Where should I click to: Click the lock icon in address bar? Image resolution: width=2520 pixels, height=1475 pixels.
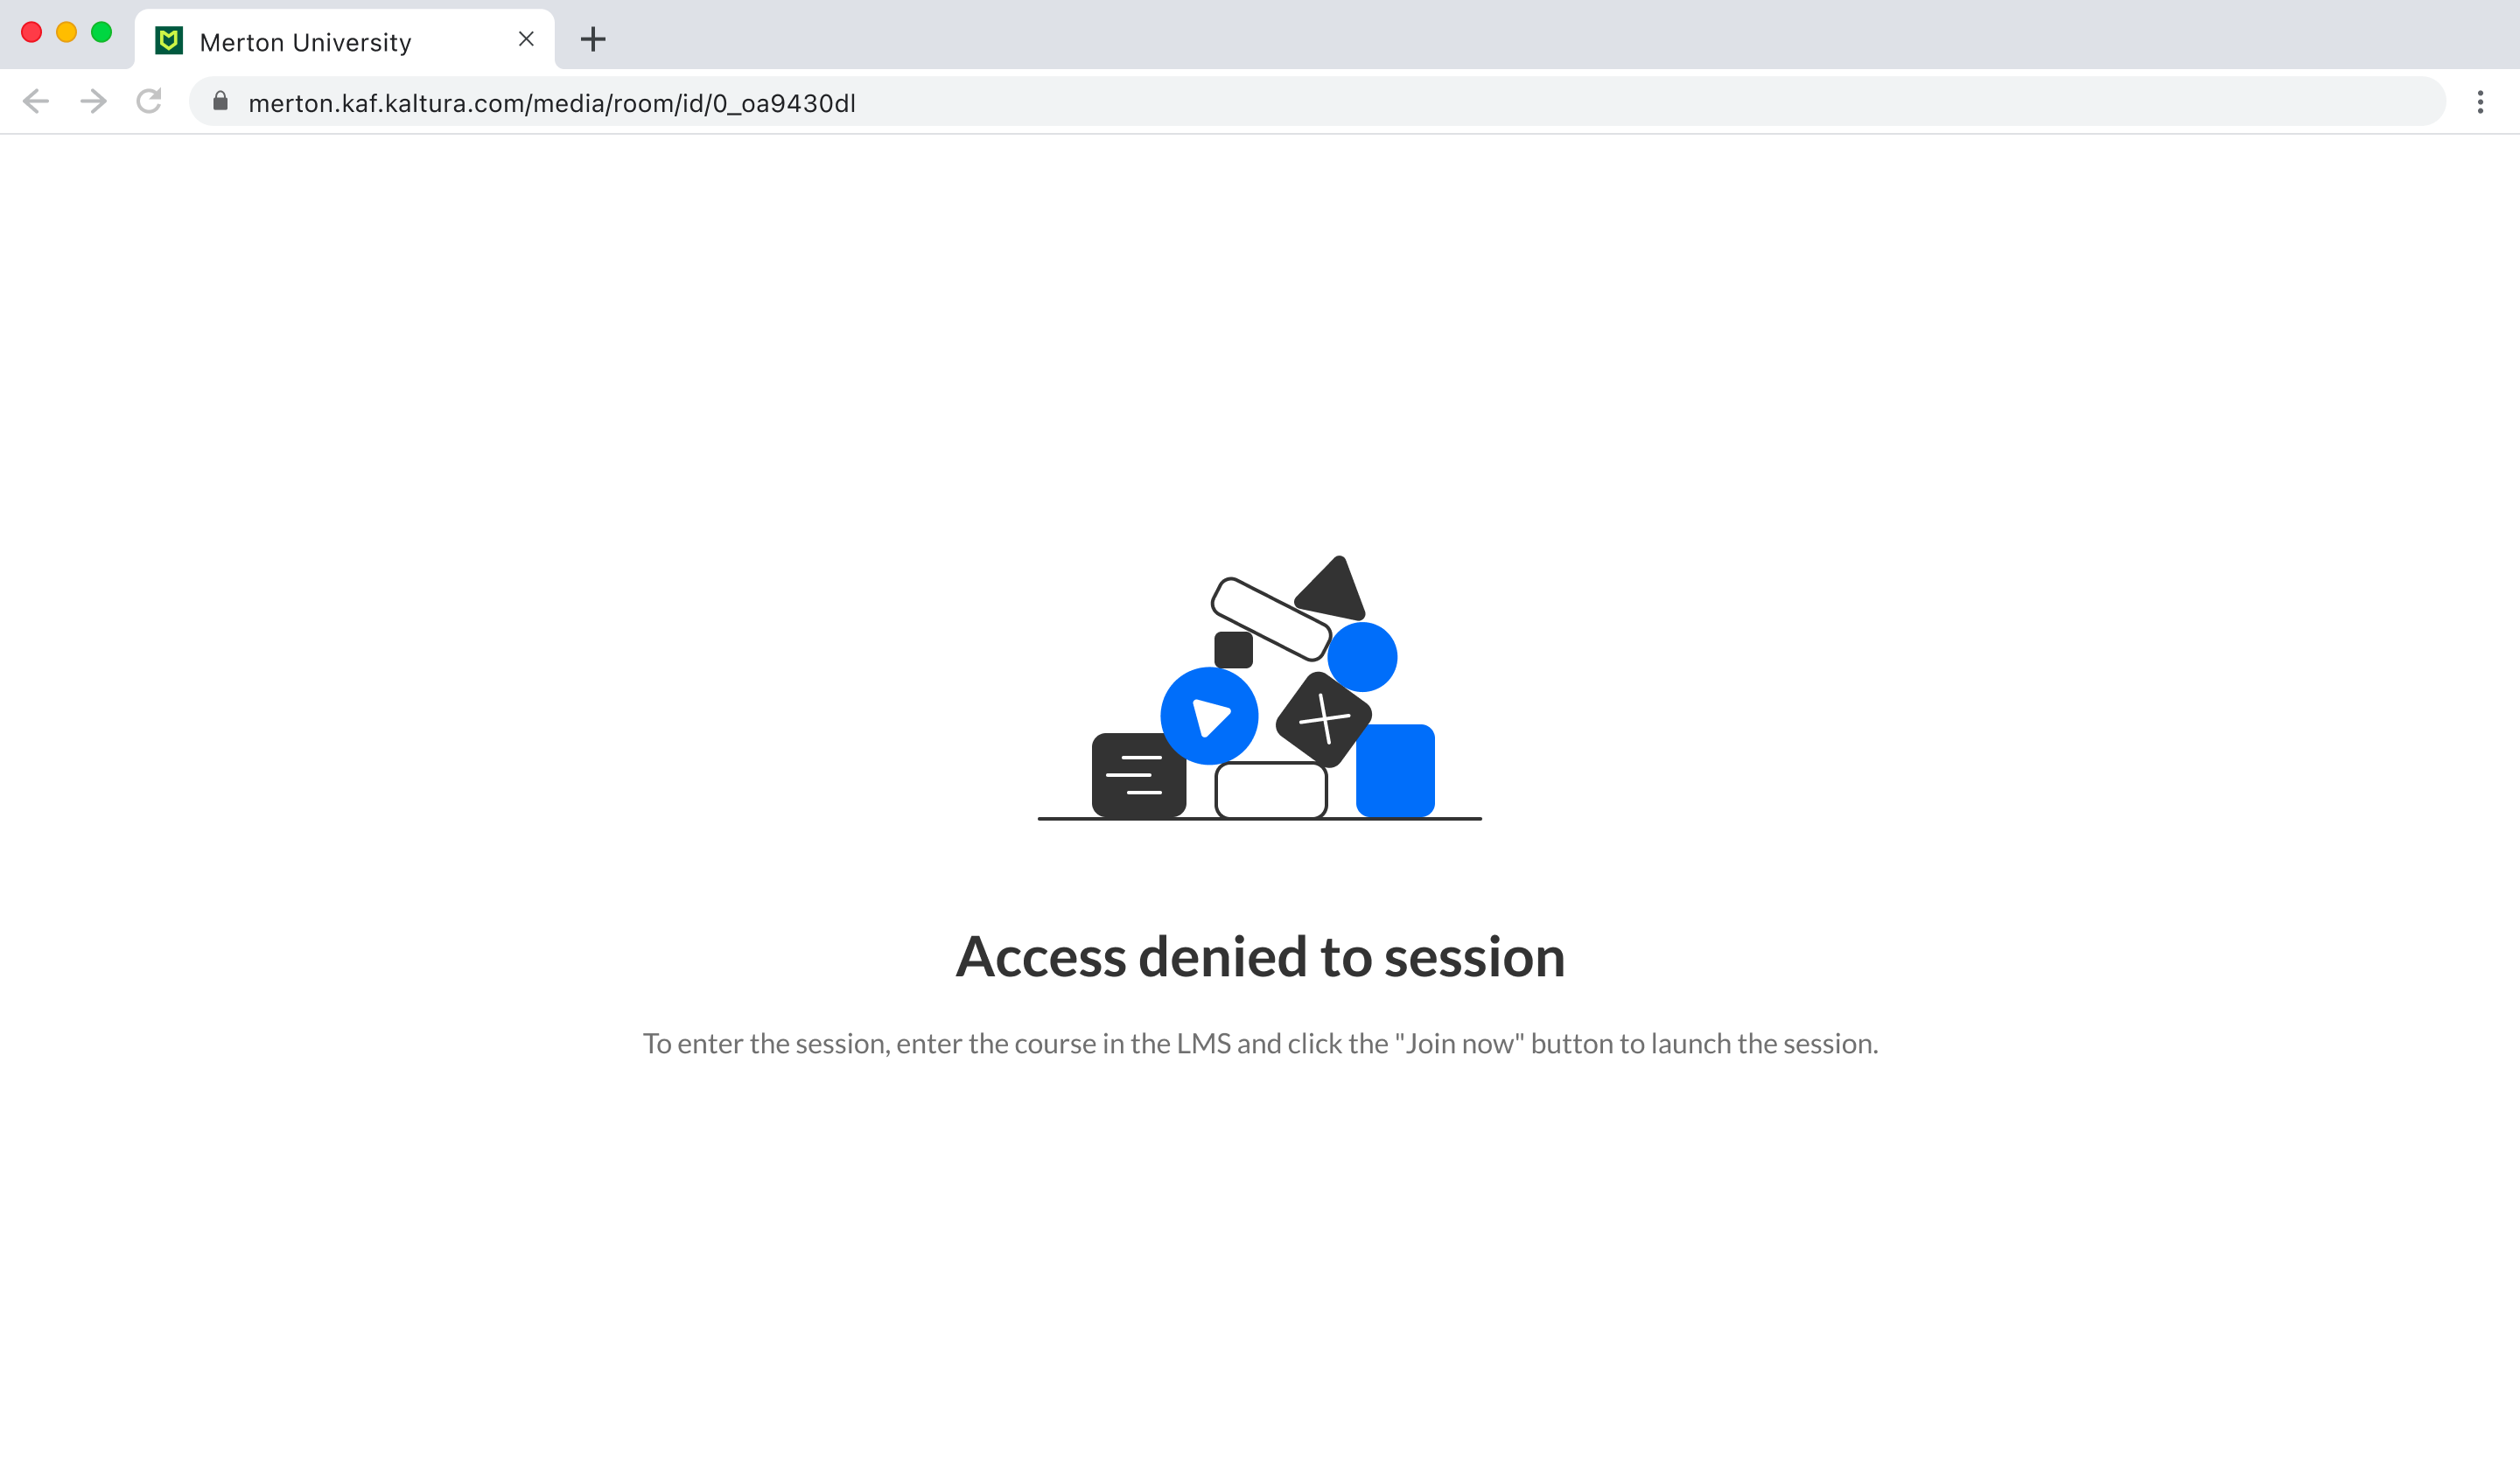pos(221,101)
